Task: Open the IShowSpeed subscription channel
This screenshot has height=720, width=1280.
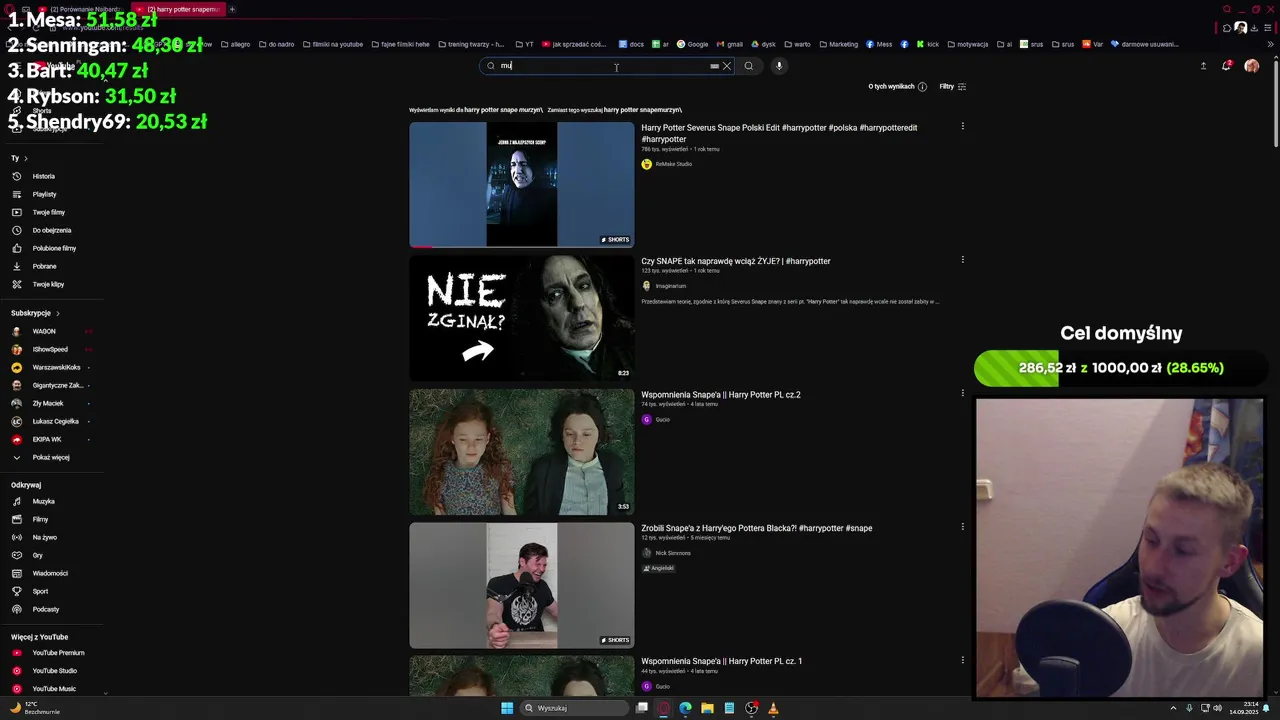Action: [x=50, y=349]
